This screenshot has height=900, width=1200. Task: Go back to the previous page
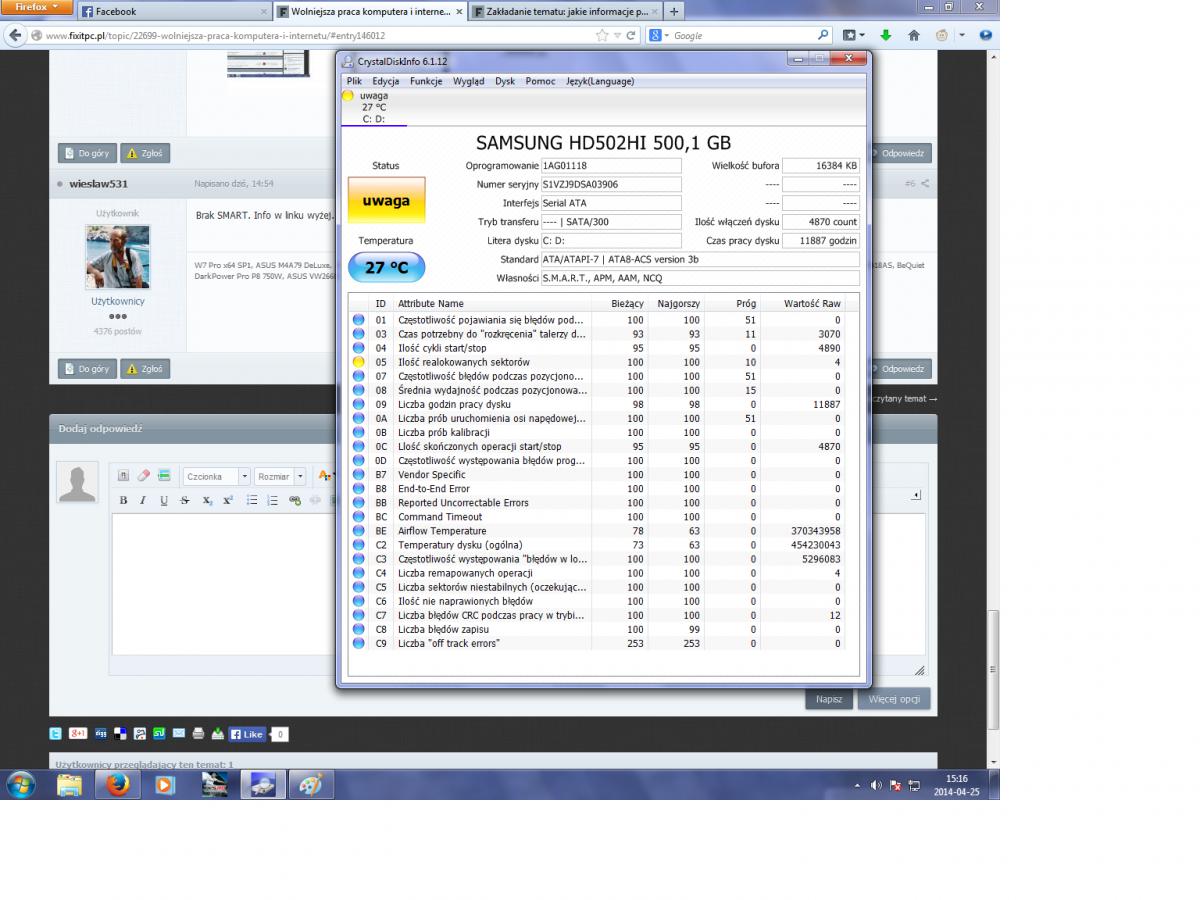tap(15, 35)
